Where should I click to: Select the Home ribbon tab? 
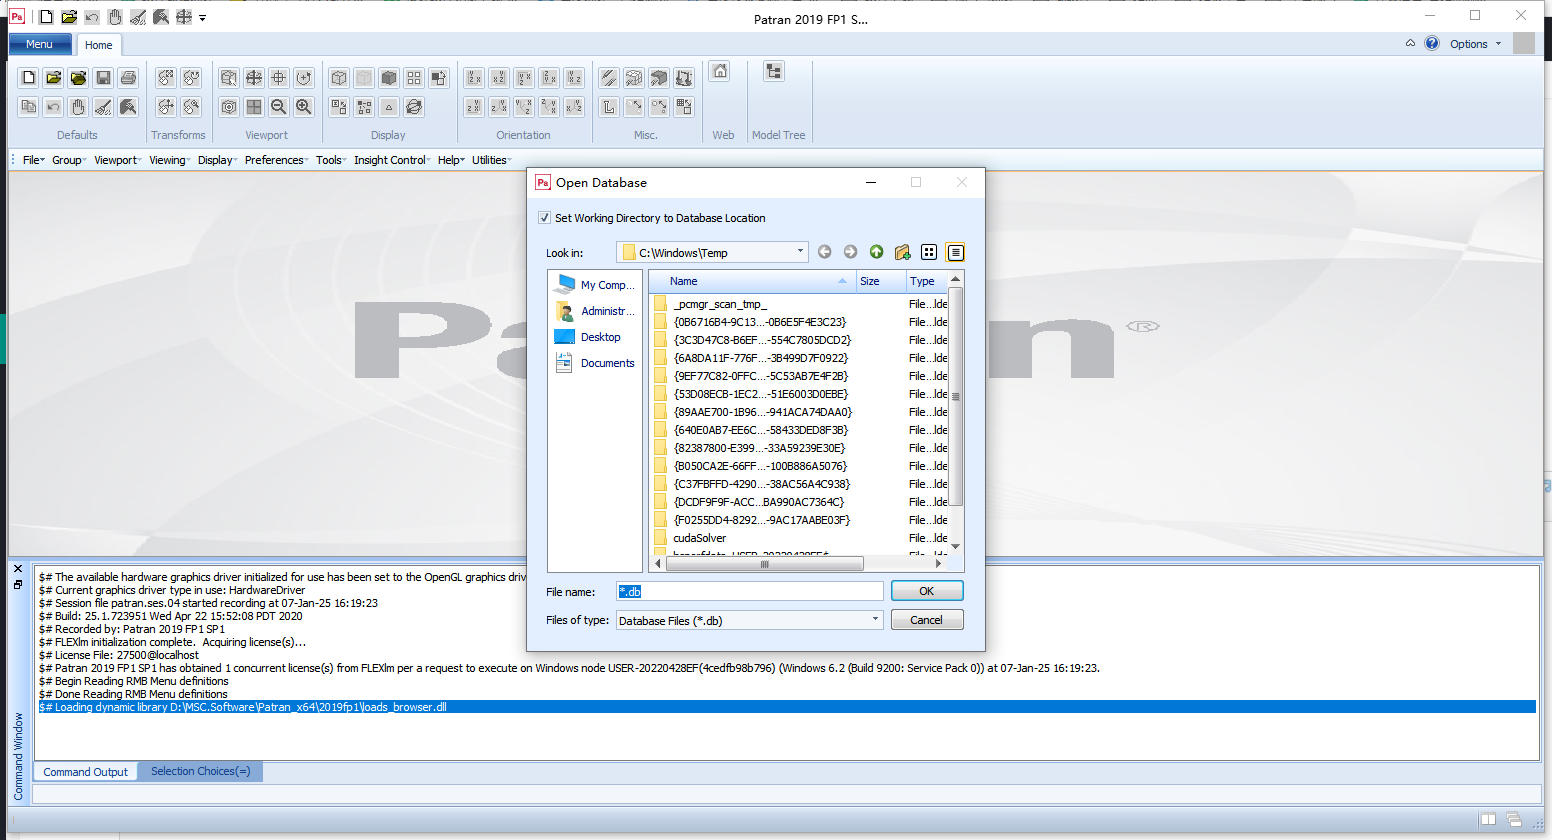click(x=99, y=45)
